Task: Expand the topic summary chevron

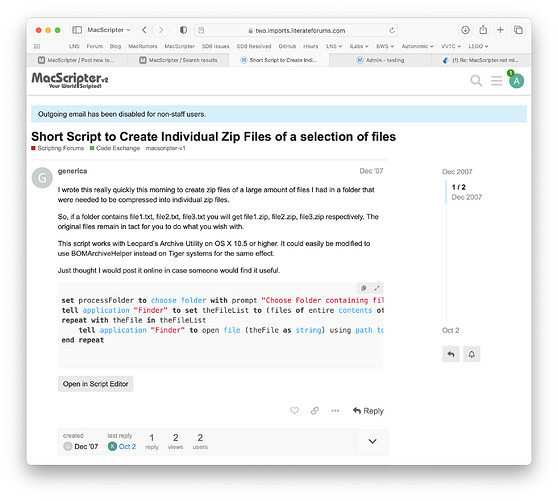Action: (x=372, y=441)
